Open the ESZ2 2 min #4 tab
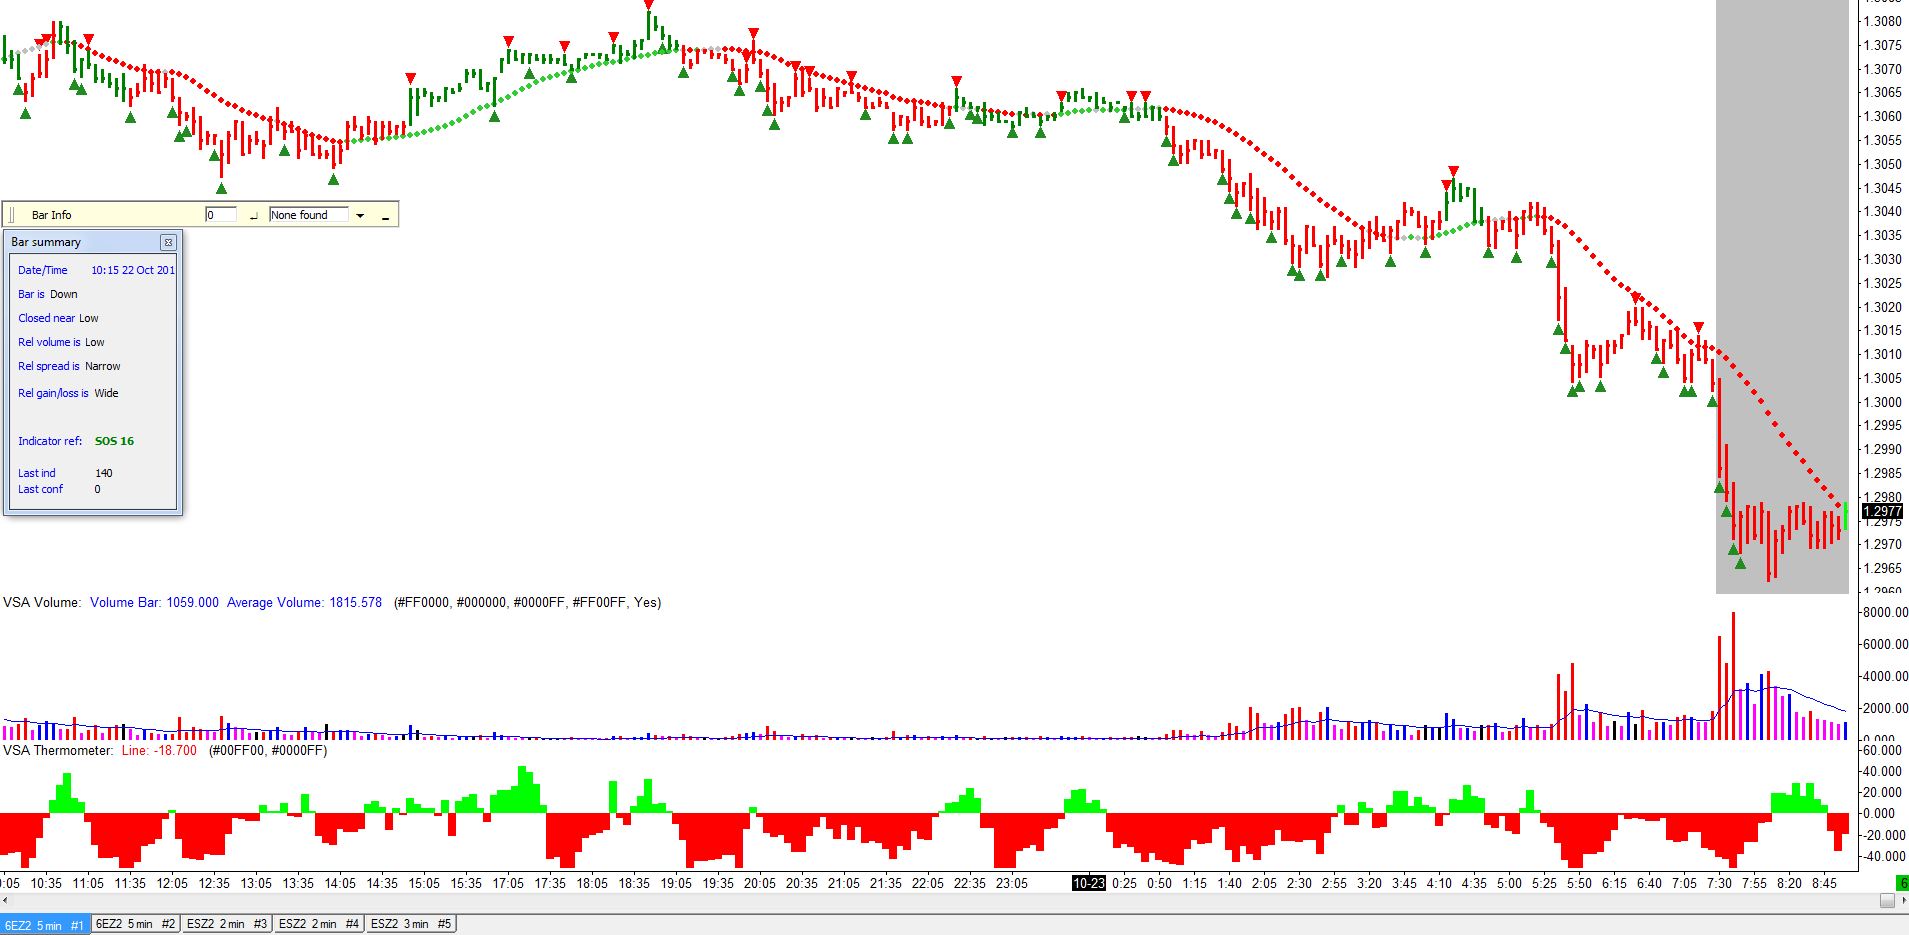Viewport: 1909px width, 935px height. 319,924
